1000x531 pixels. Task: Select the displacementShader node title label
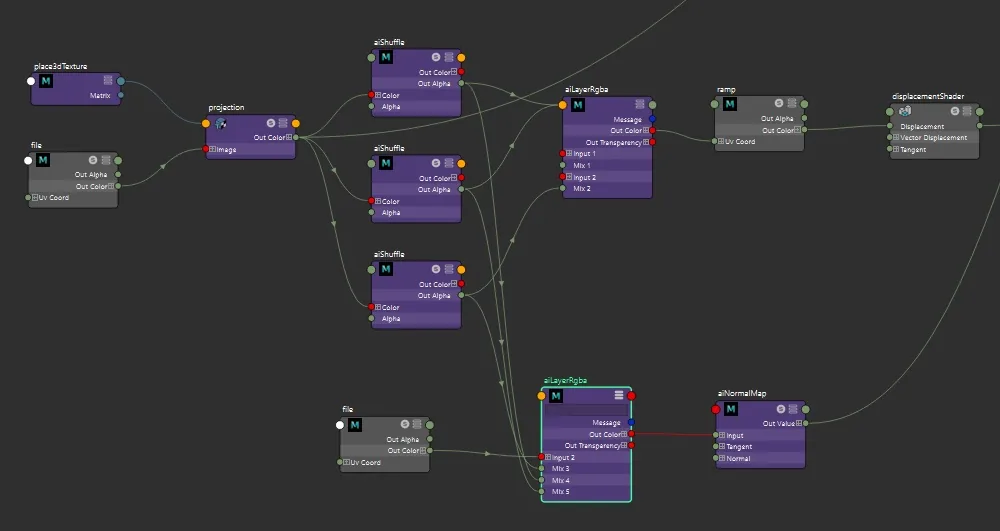click(x=927, y=96)
